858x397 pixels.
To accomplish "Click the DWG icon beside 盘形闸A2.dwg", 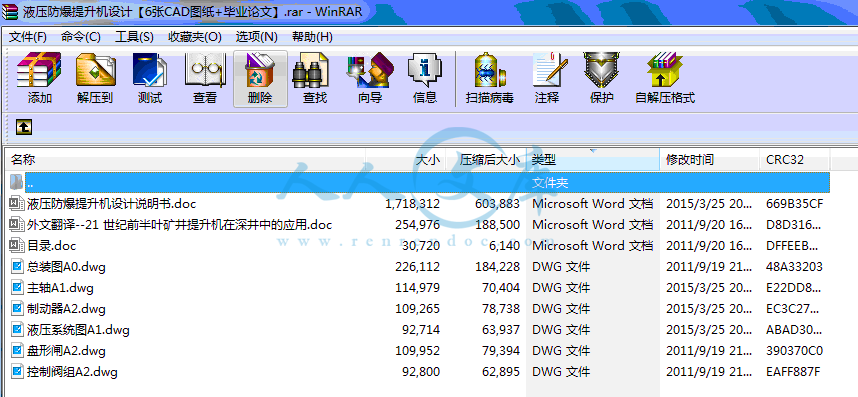I will pyautogui.click(x=18, y=351).
